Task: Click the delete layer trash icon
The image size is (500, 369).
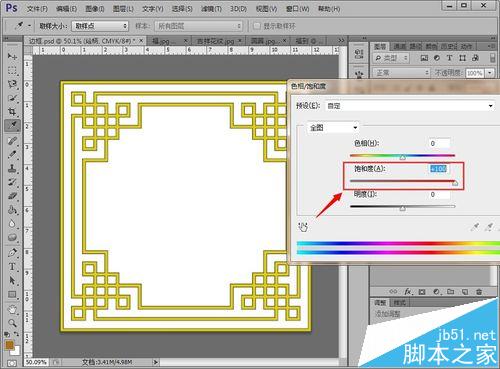Action: [479, 292]
